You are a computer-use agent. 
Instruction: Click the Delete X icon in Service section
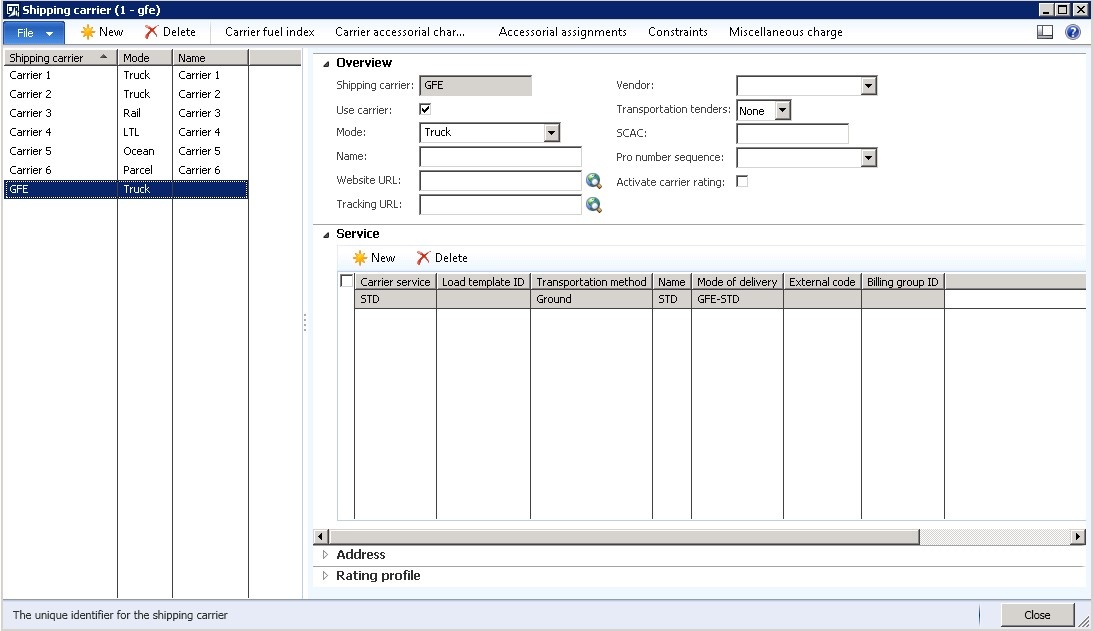[x=423, y=258]
